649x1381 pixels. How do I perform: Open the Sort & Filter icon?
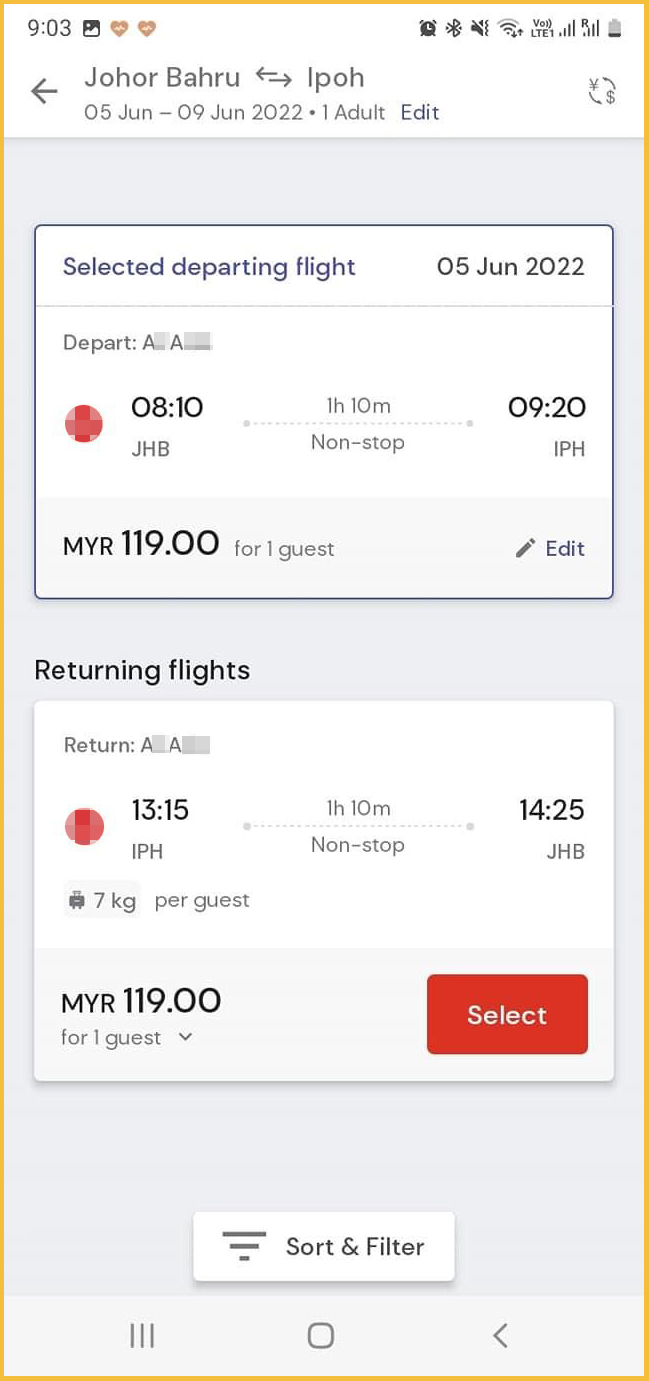(x=244, y=1246)
